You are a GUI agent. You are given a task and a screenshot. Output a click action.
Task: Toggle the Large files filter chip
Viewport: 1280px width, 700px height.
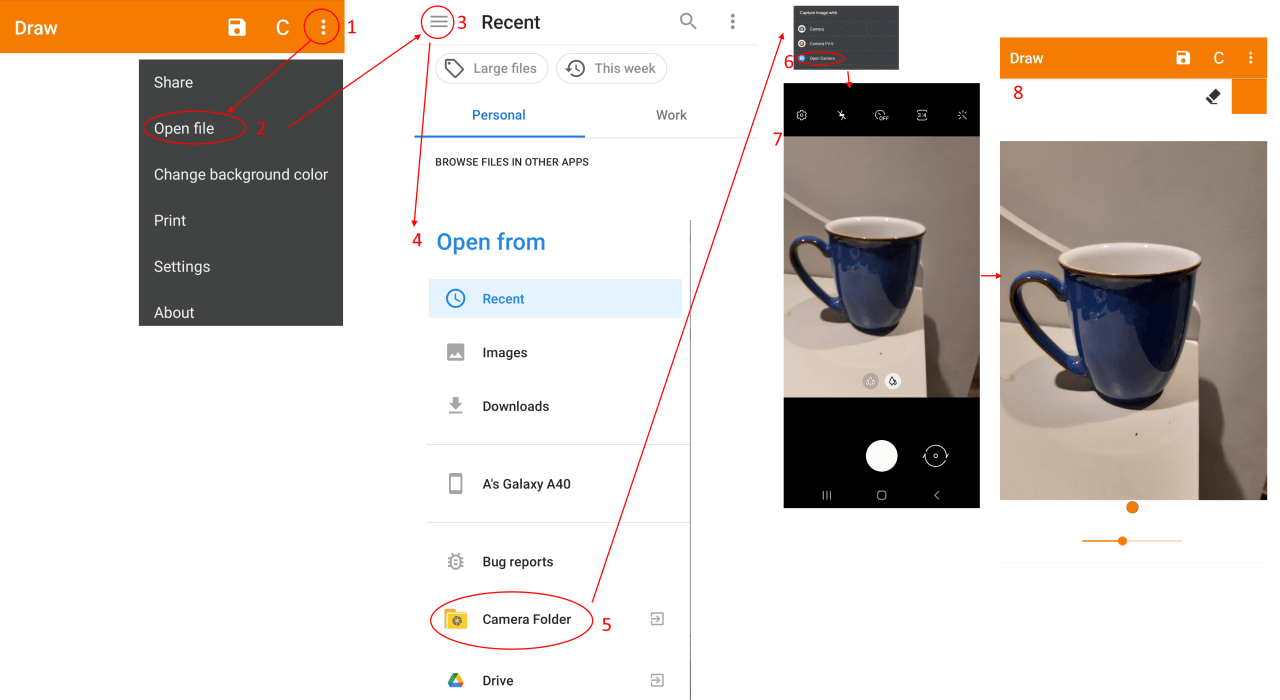pos(492,68)
